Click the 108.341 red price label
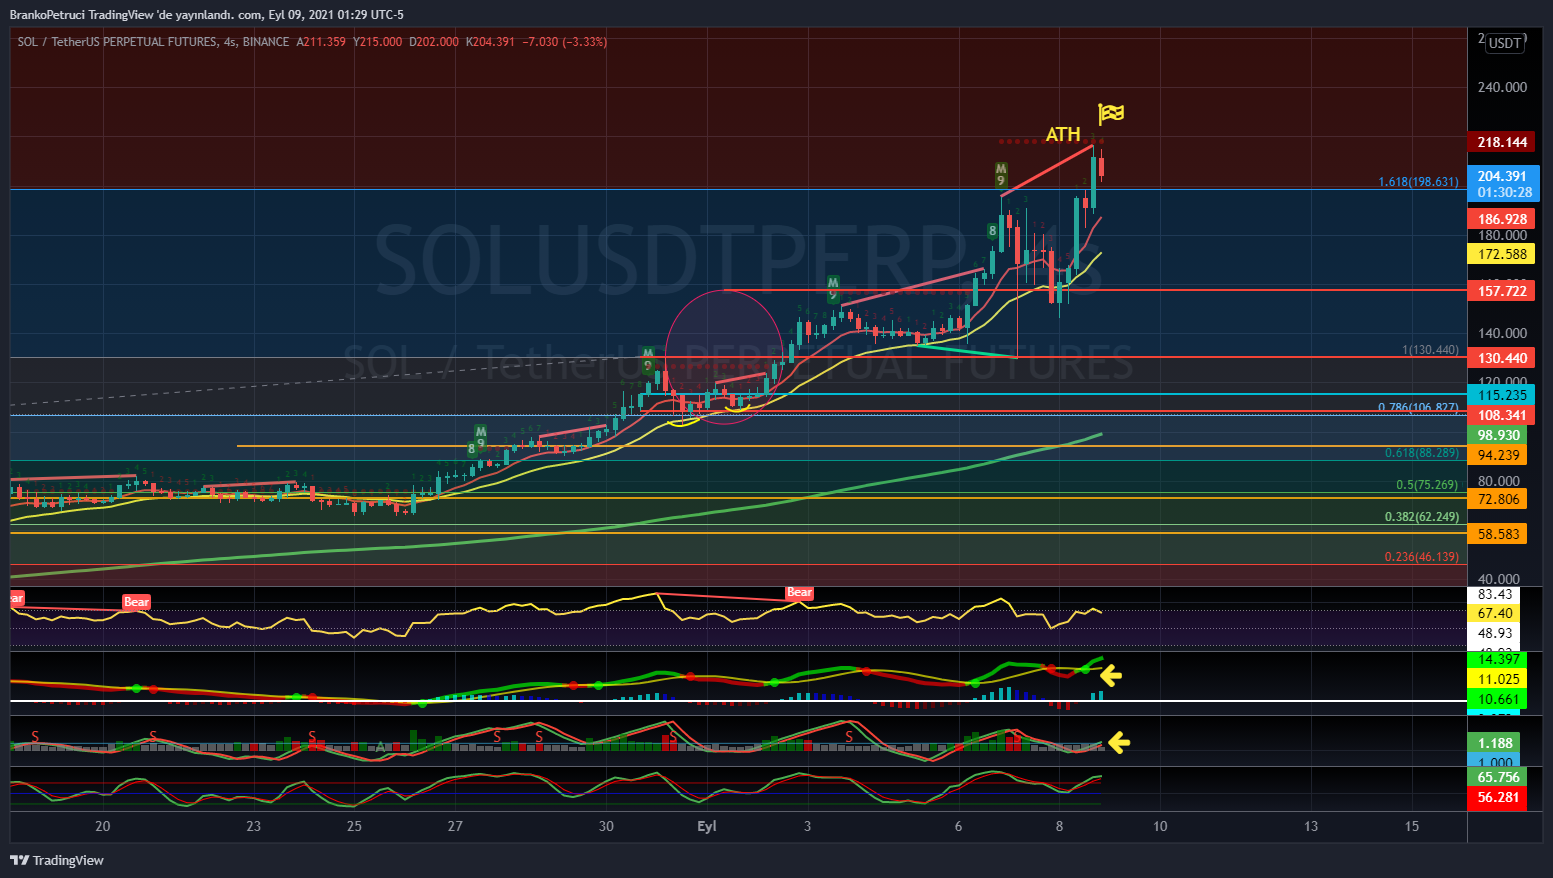 click(1501, 415)
